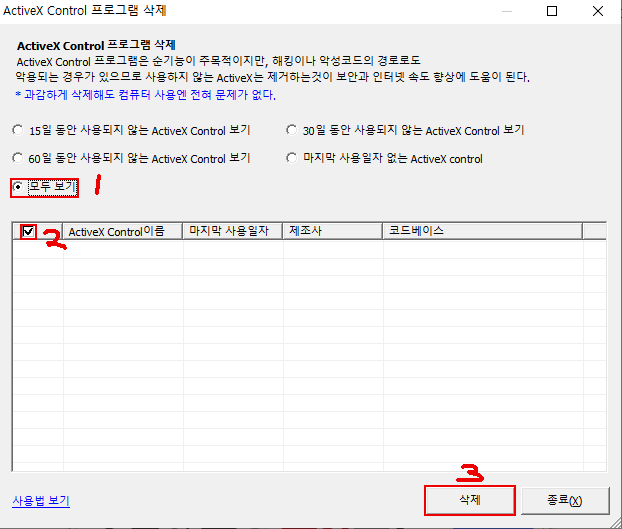Sort by ActiveX Control이름 column header
Viewport: 622px width, 529px height.
(x=123, y=231)
